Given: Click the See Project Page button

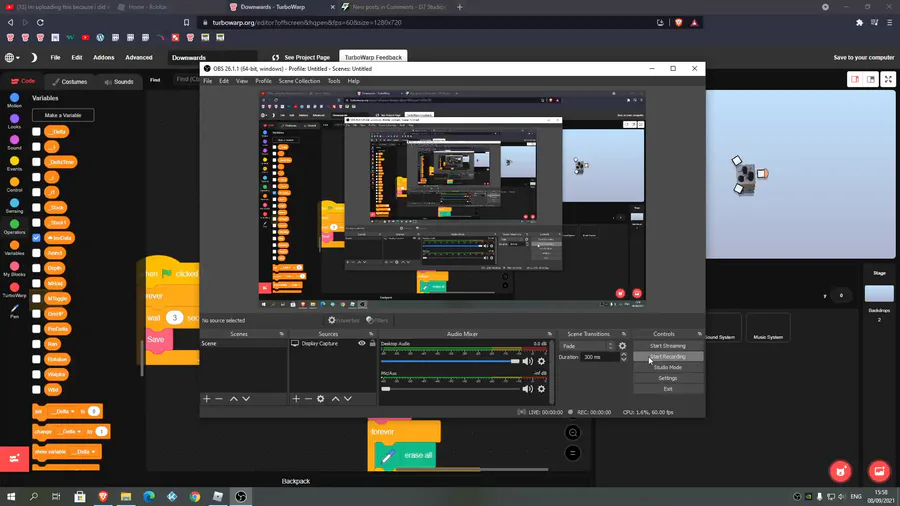Looking at the screenshot, I should click(302, 57).
